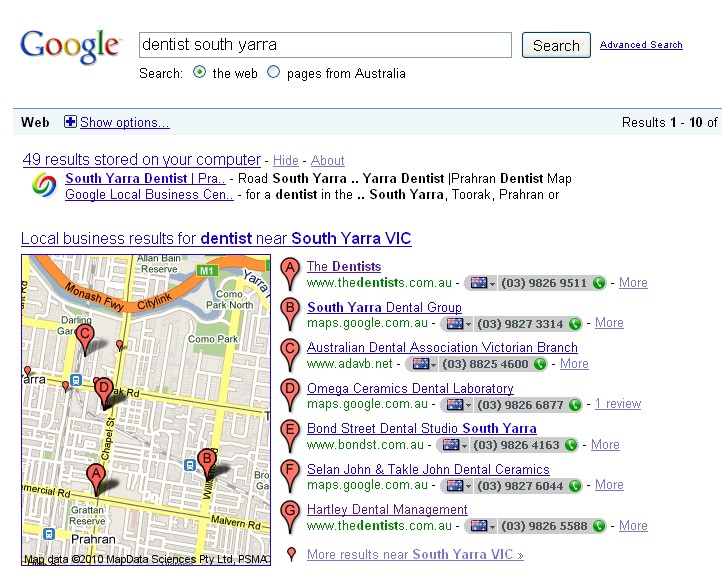The height and width of the screenshot is (578, 722).
Task: Click the M1 motorway shield on map
Action: pos(207,271)
